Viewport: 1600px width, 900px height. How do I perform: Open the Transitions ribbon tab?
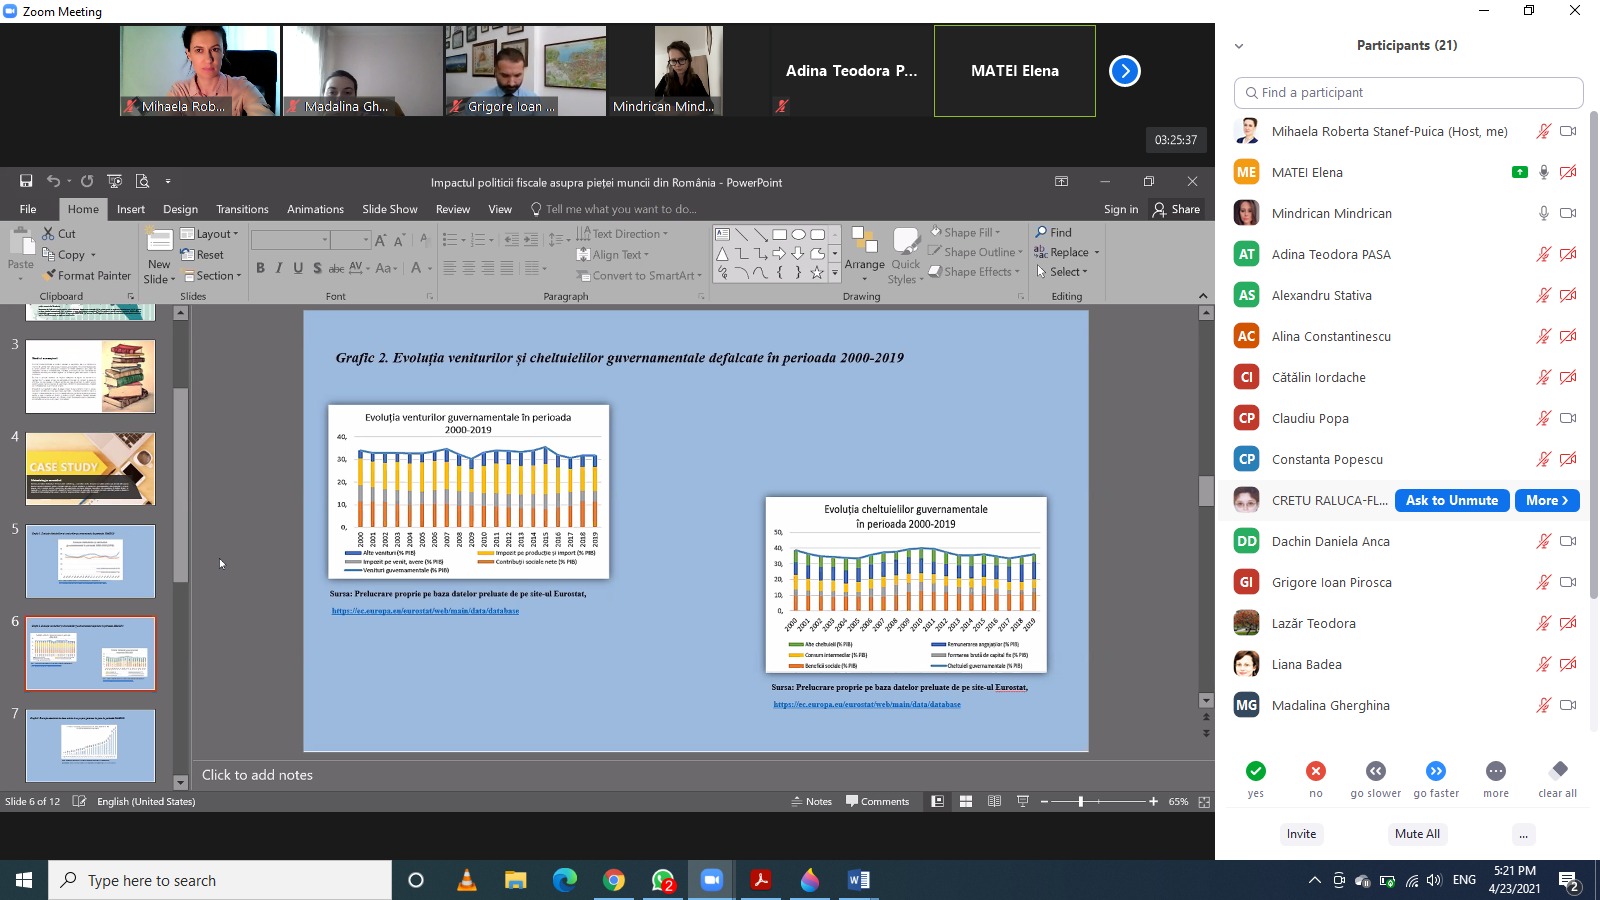pyautogui.click(x=242, y=209)
